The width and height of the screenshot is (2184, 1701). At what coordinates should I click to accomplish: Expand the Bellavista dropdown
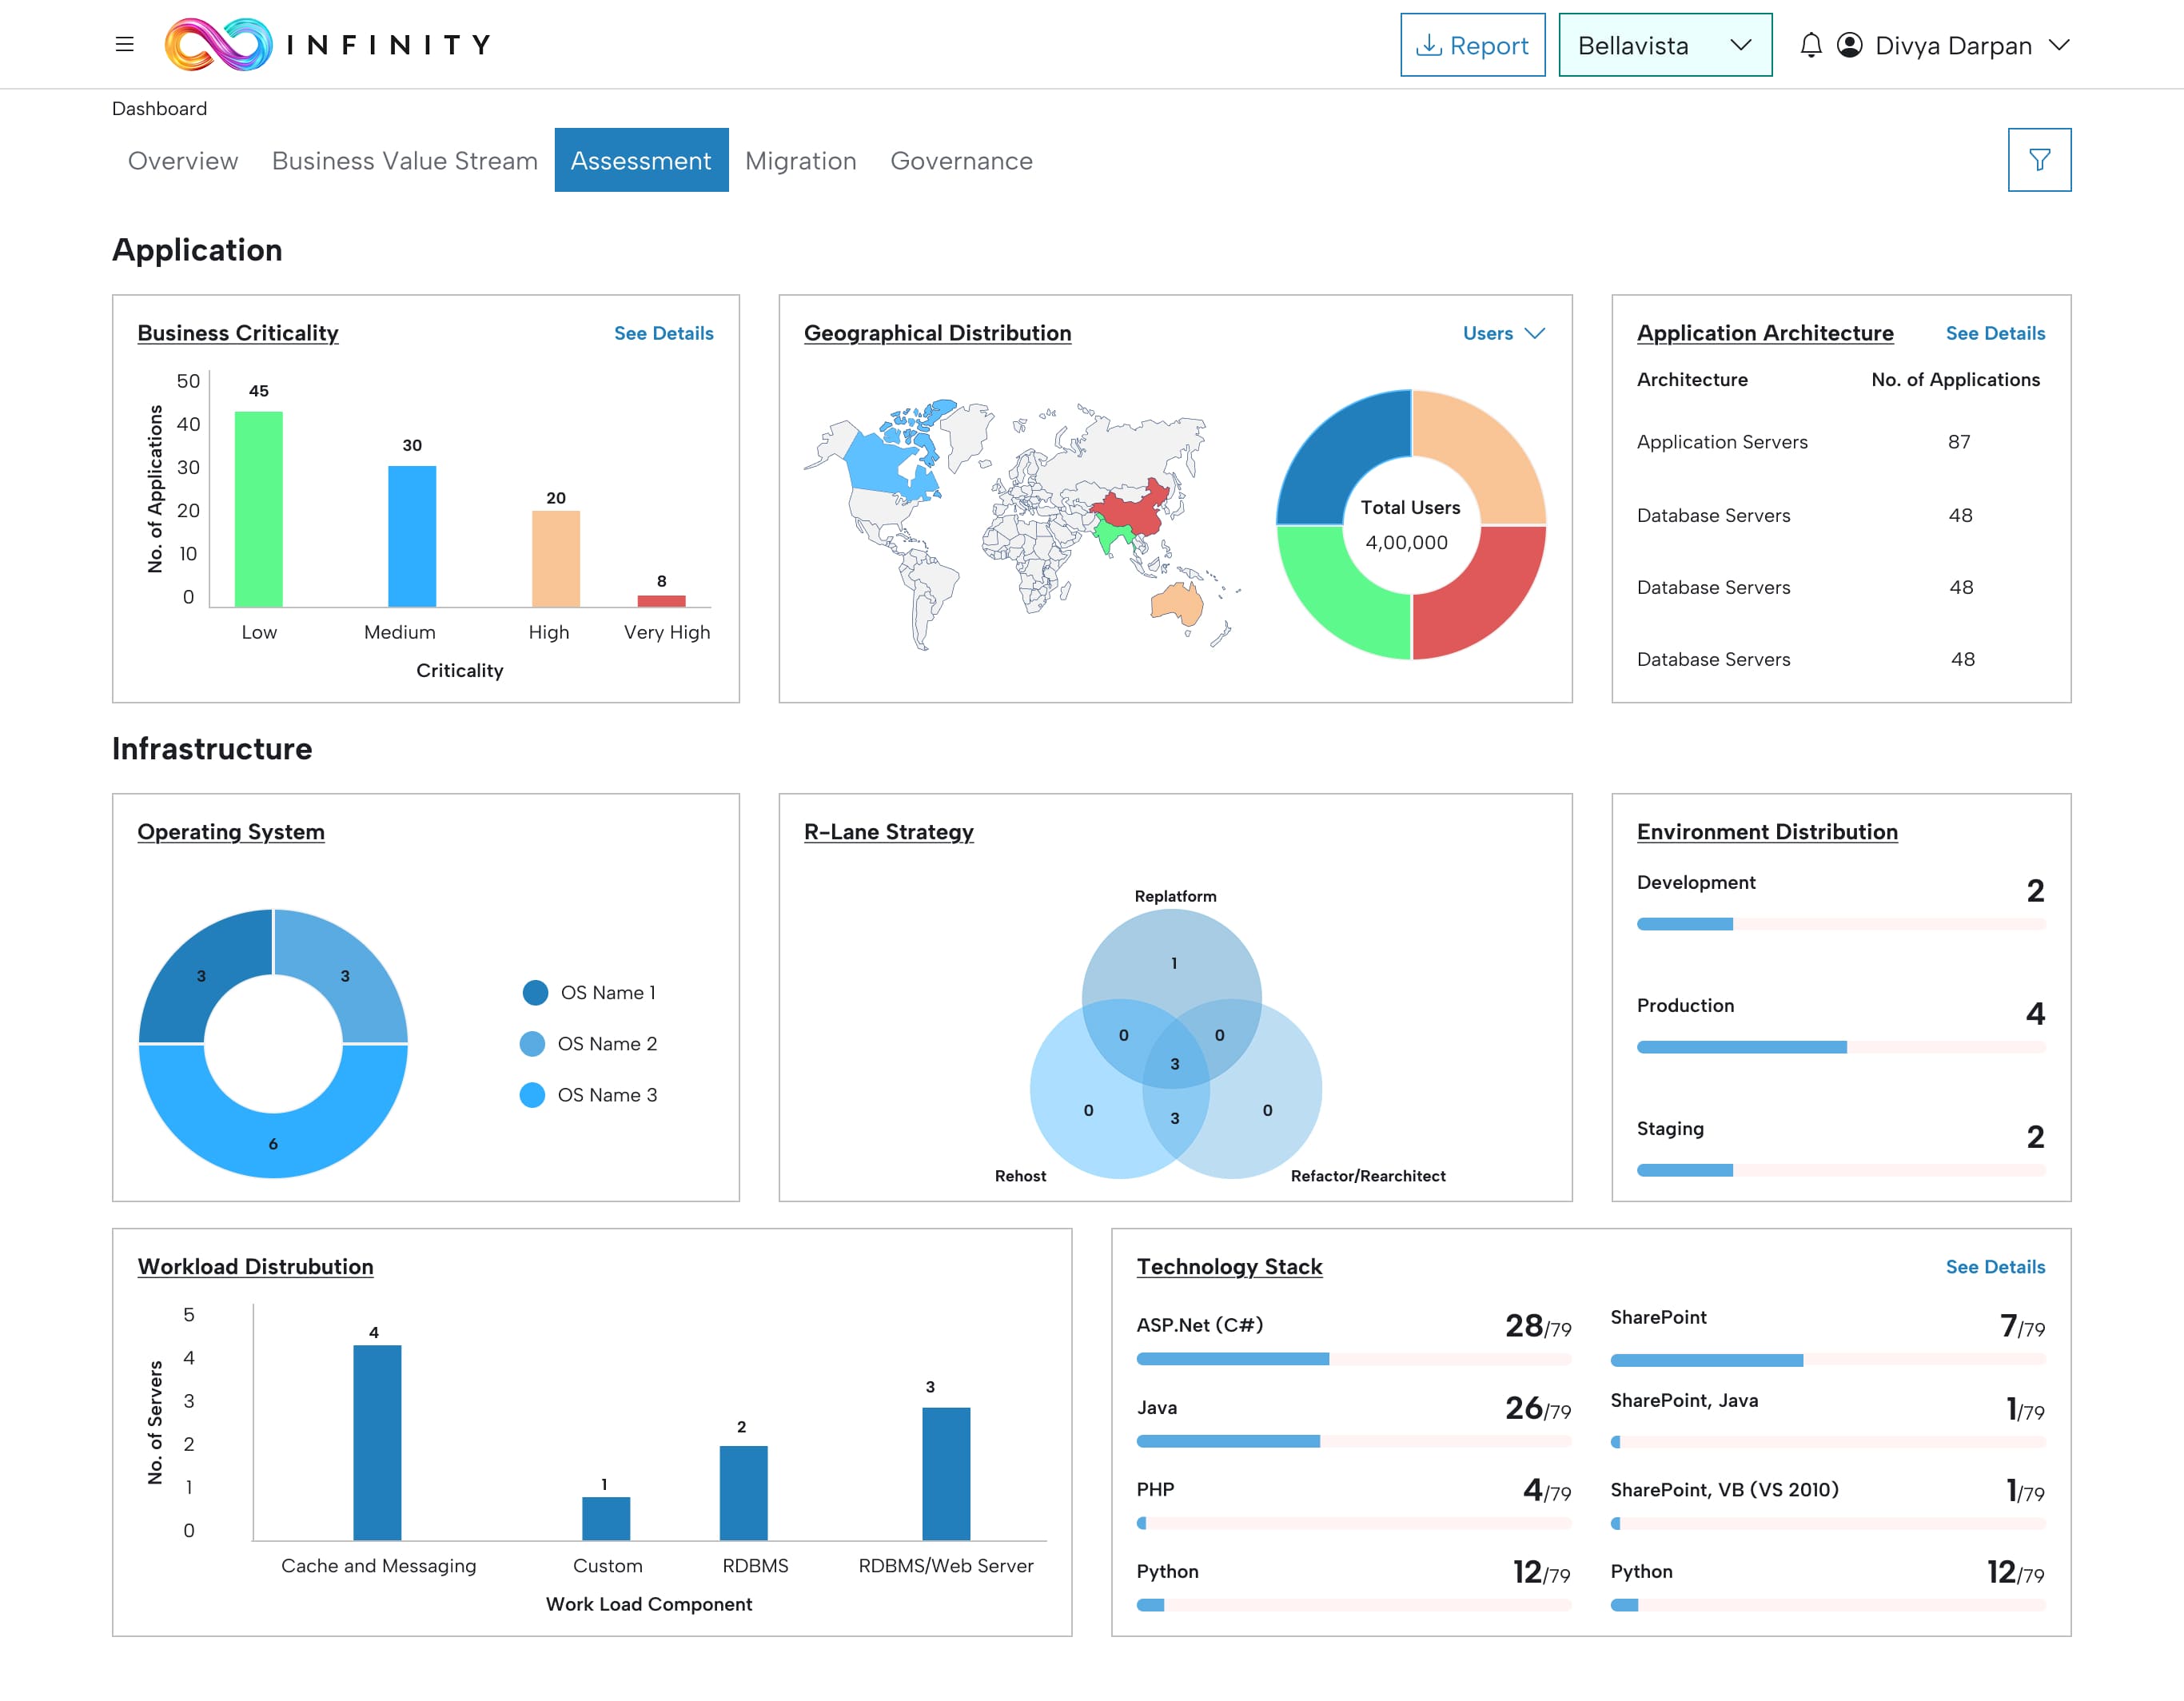point(1740,45)
